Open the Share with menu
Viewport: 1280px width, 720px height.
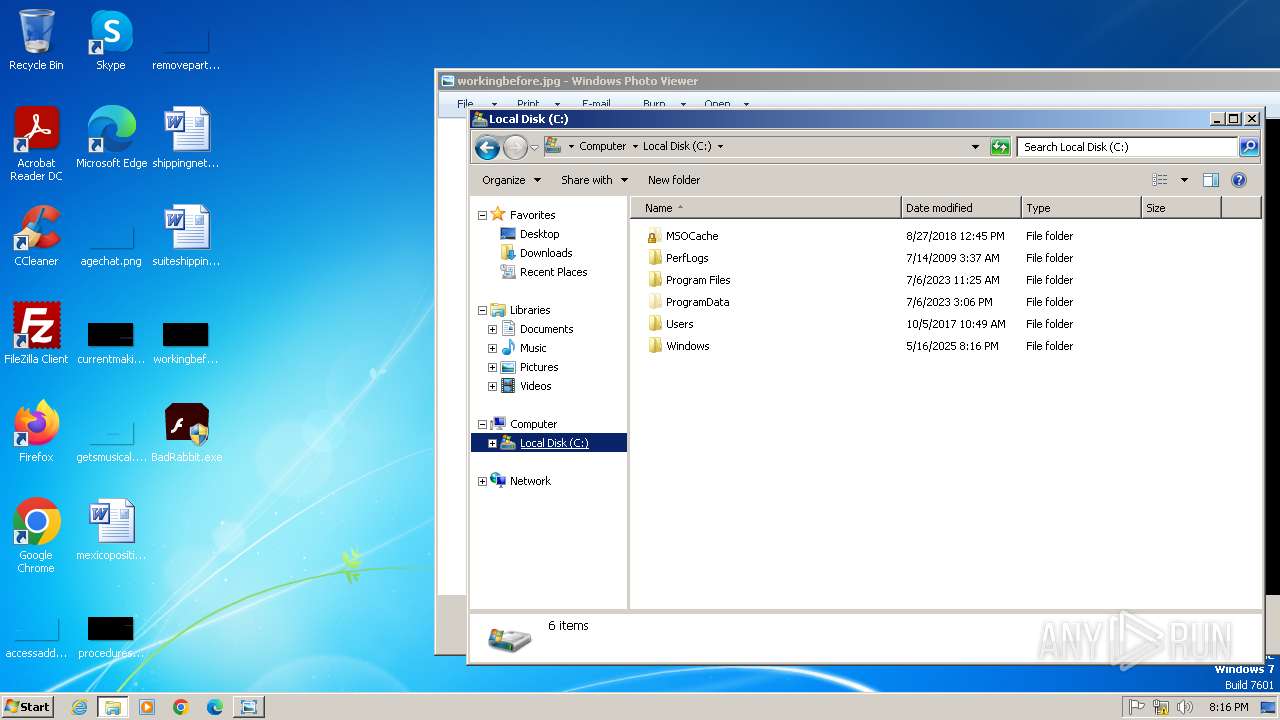pos(594,180)
